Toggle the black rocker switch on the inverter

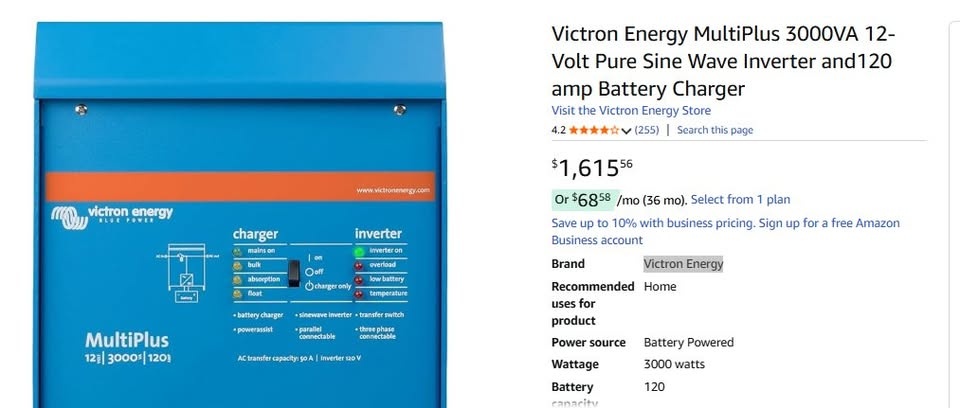[294, 273]
